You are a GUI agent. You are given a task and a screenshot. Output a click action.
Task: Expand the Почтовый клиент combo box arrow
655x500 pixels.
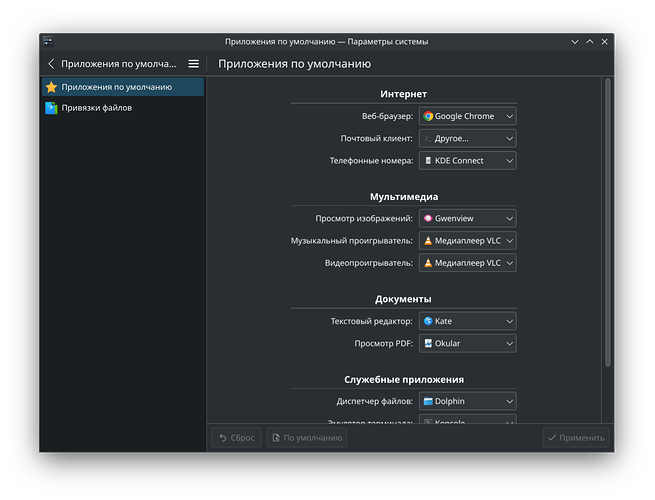509,138
